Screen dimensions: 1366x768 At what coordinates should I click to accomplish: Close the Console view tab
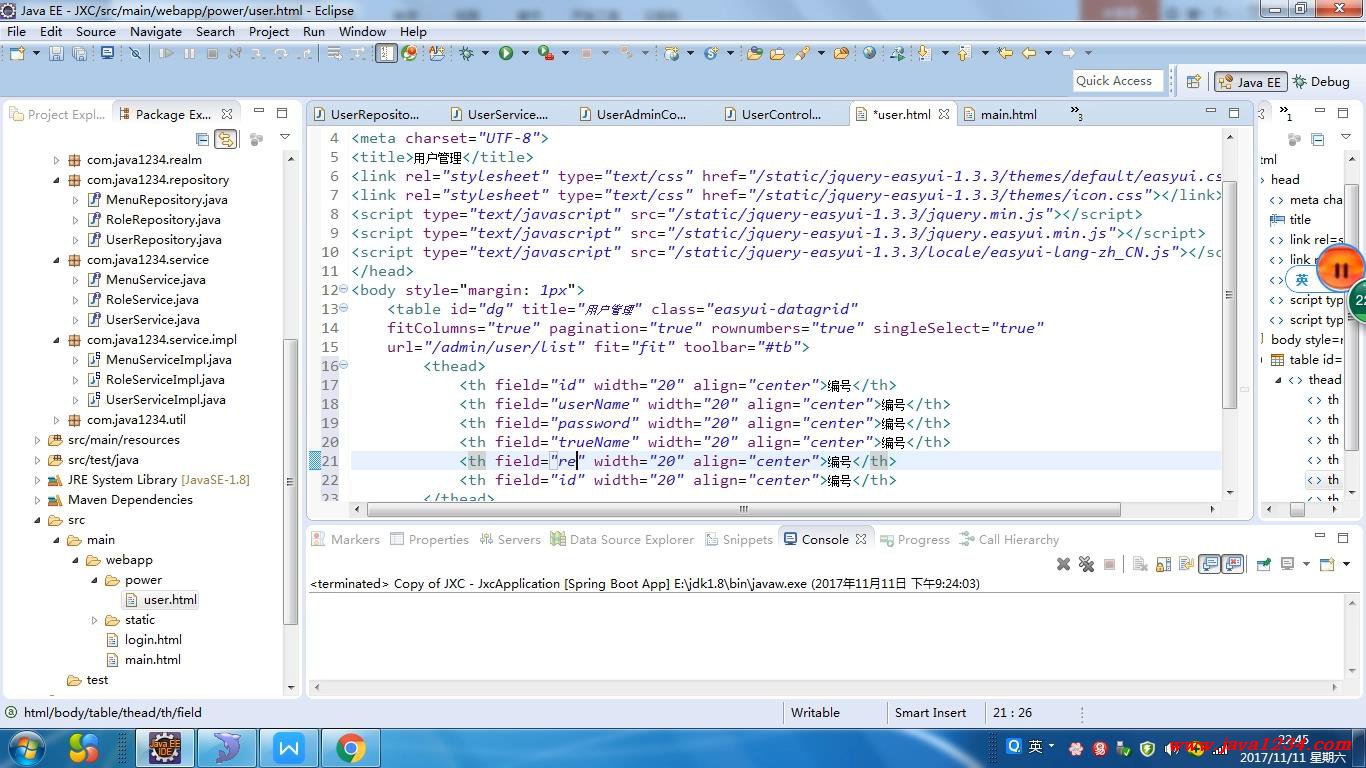[861, 539]
